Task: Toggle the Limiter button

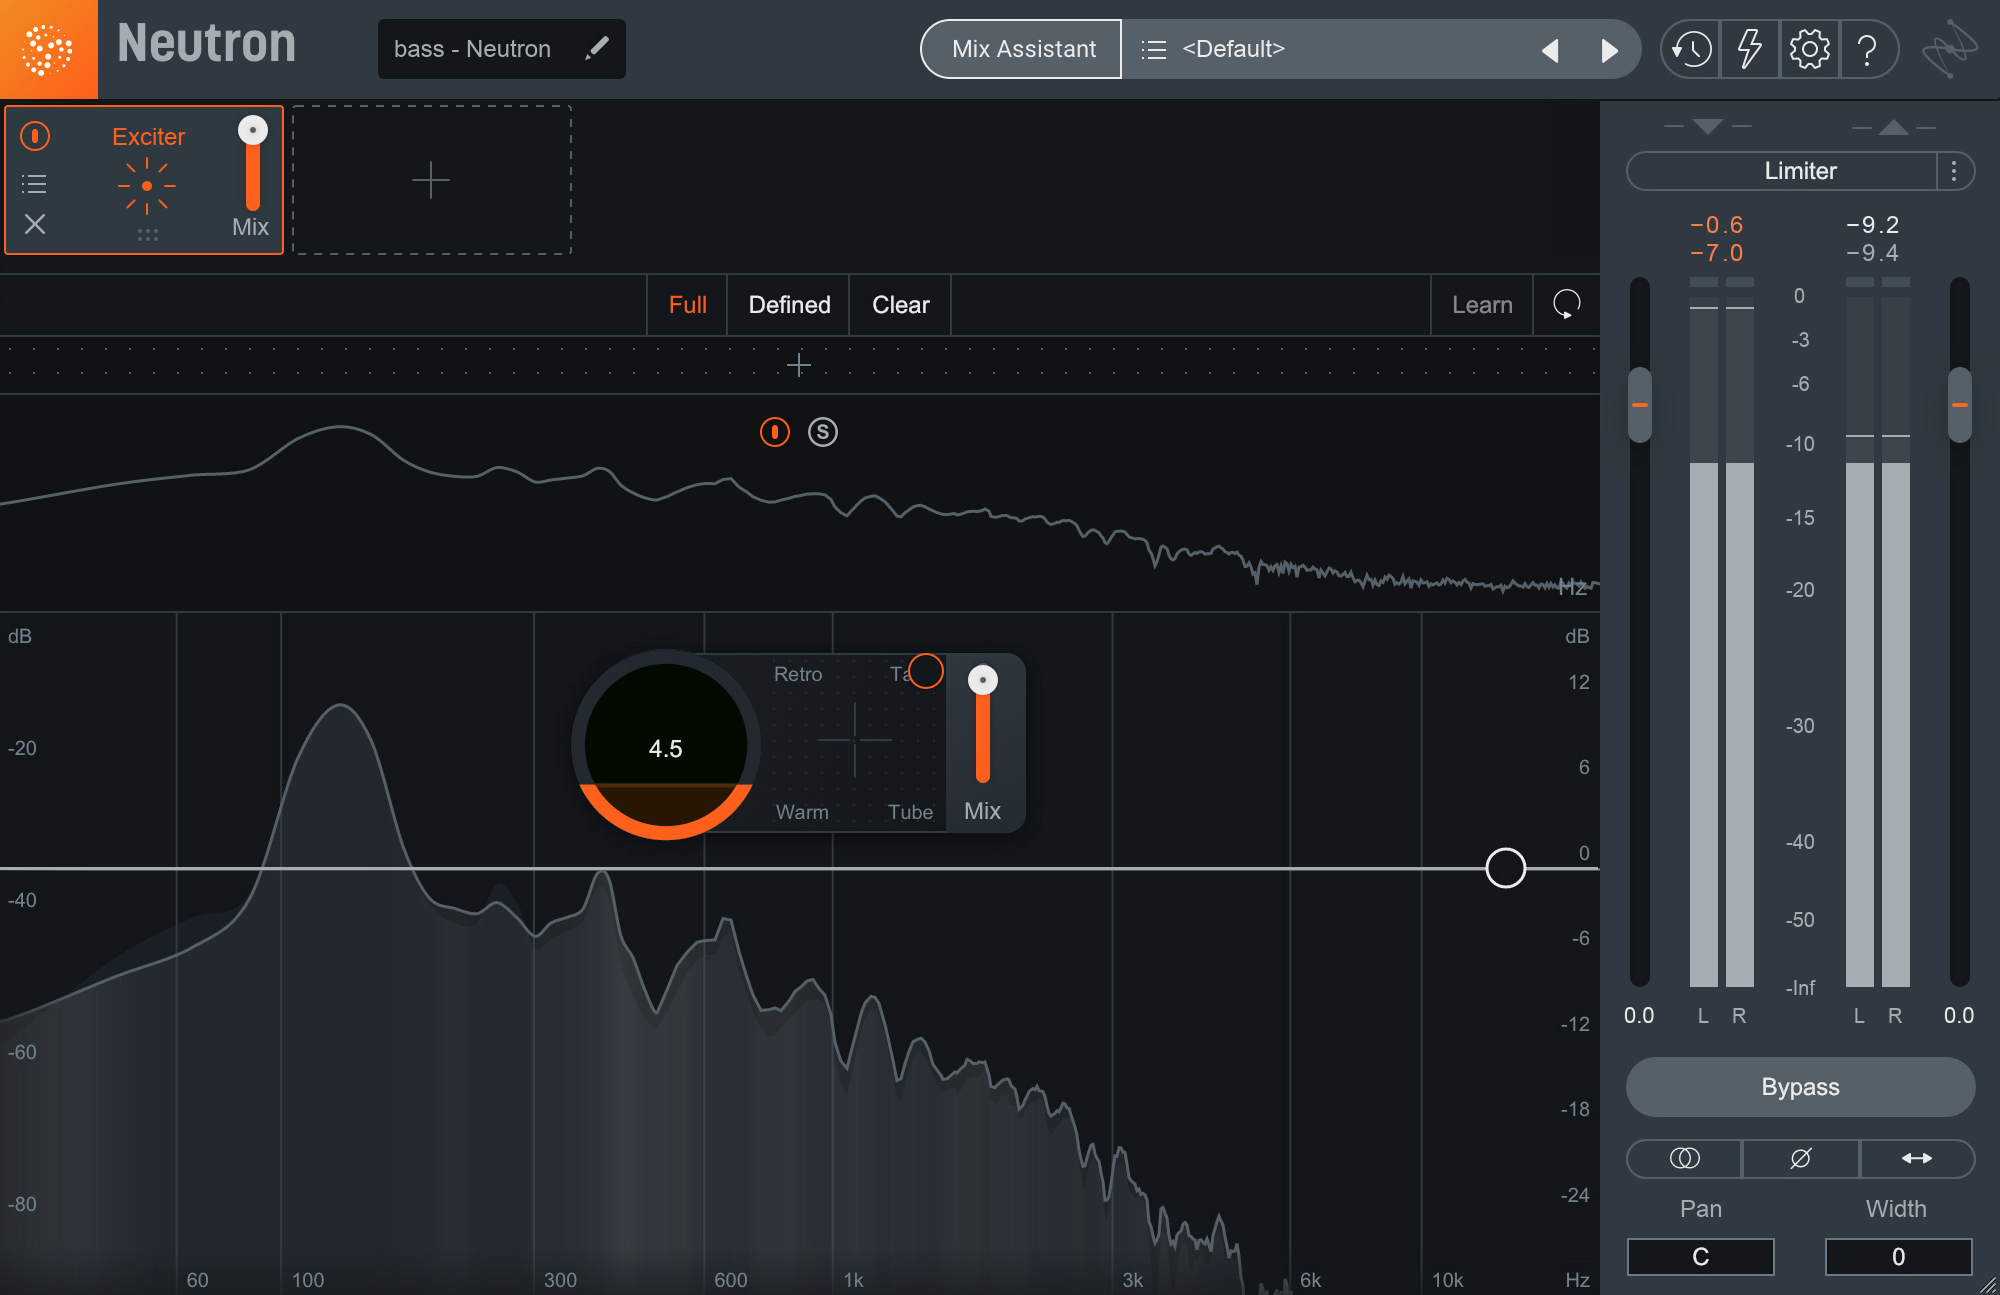Action: 1783,171
